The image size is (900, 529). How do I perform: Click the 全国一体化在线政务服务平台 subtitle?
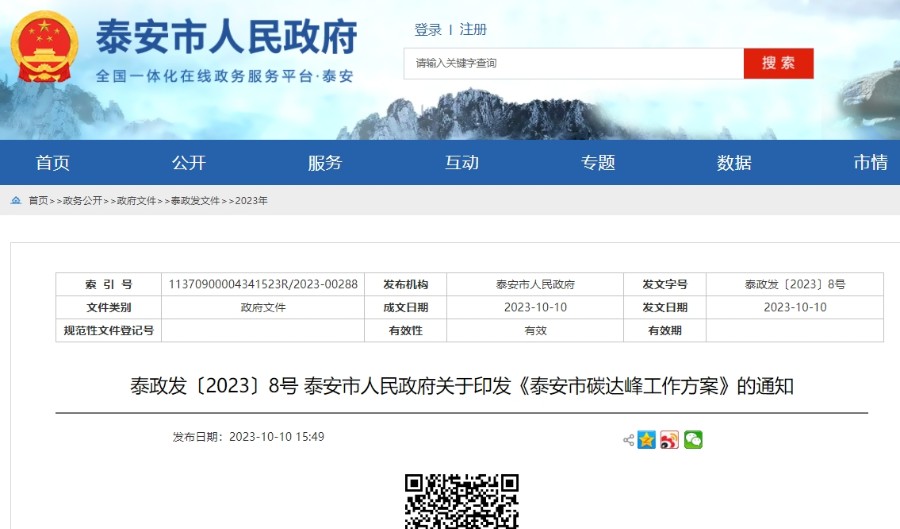tap(224, 76)
